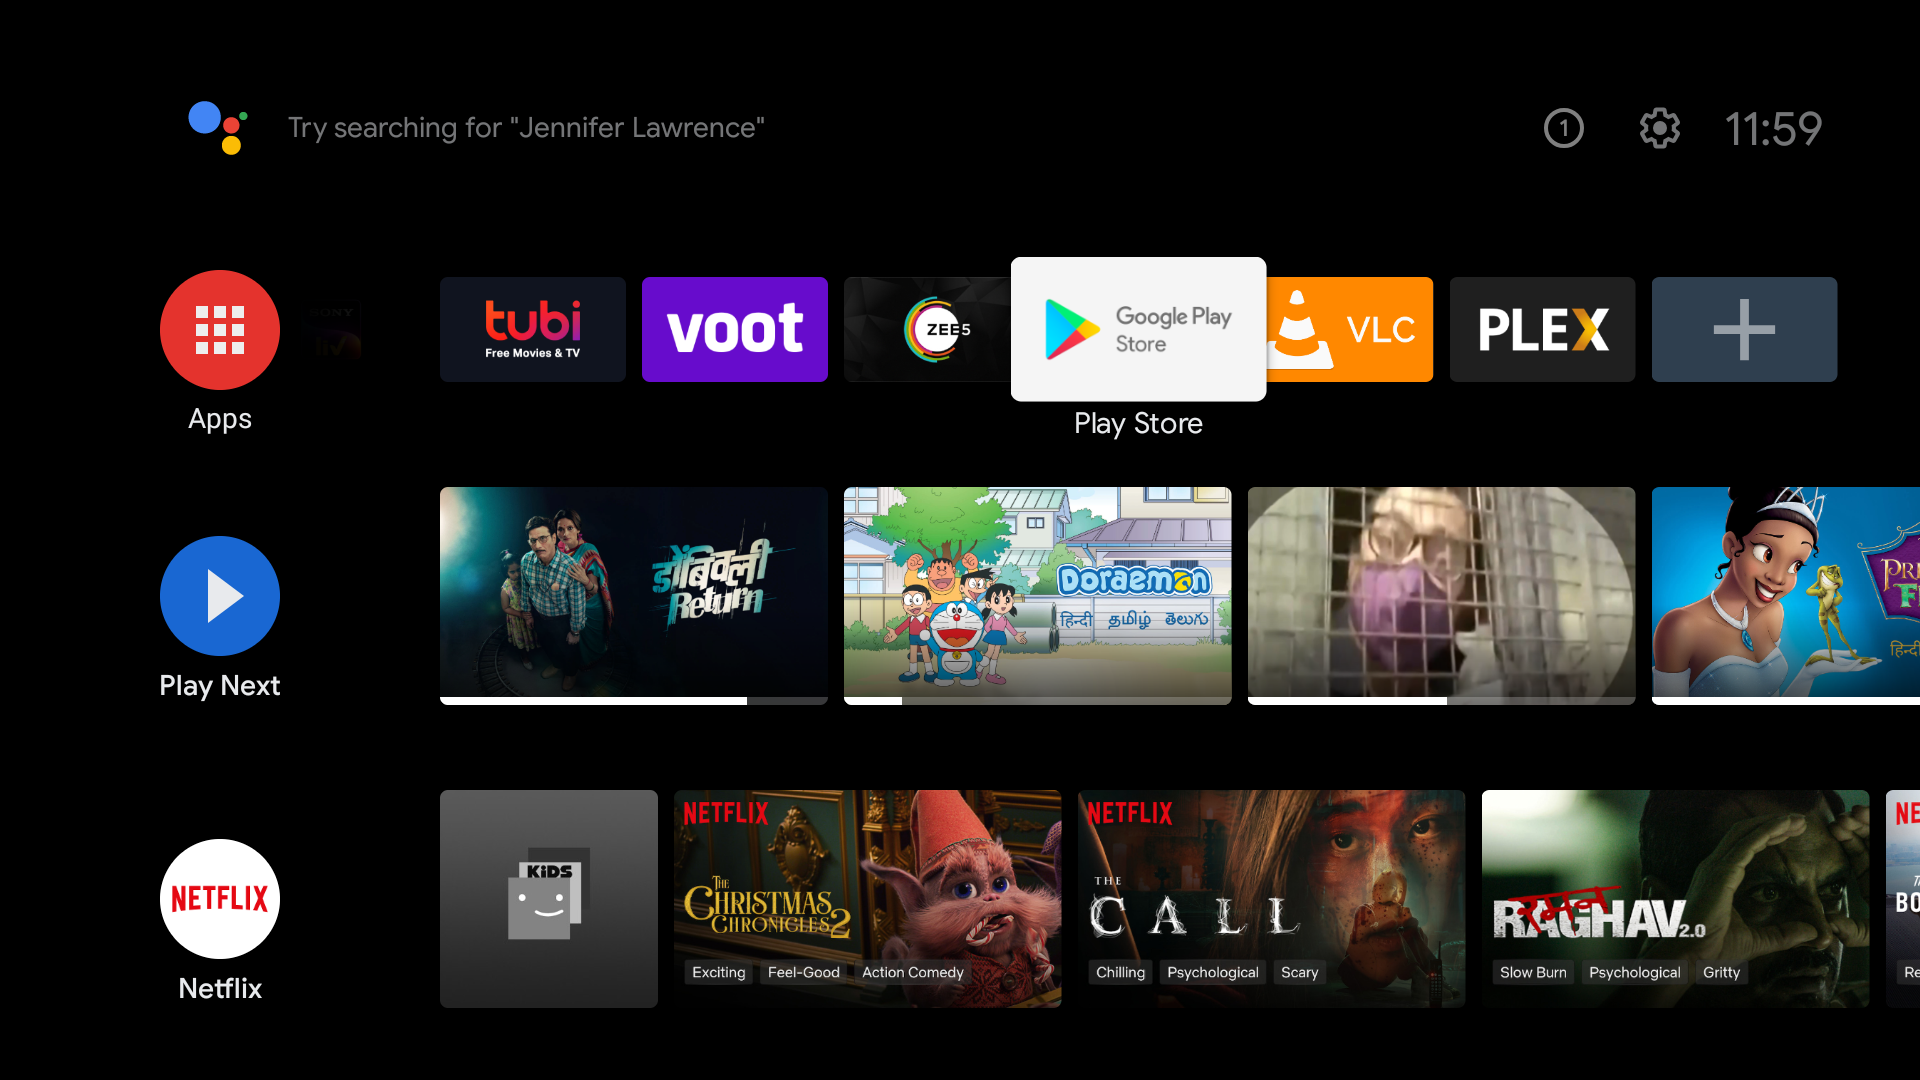Open the Plex media app
This screenshot has width=1920, height=1080.
coord(1543,328)
